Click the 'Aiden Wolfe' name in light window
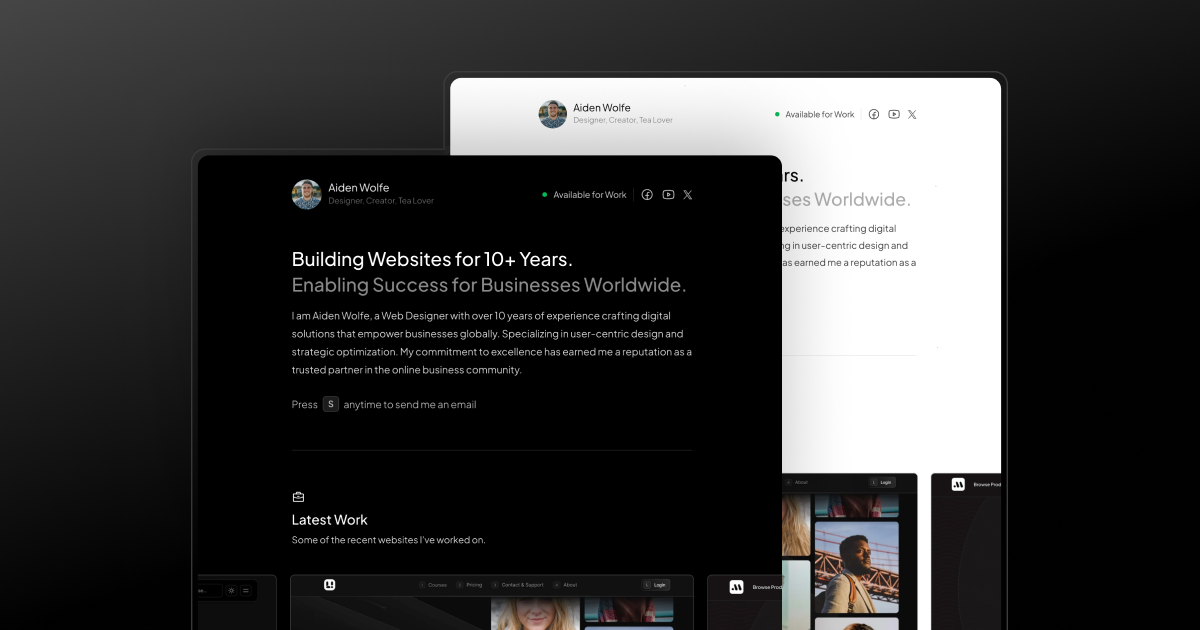Viewport: 1200px width, 630px height. 602,108
